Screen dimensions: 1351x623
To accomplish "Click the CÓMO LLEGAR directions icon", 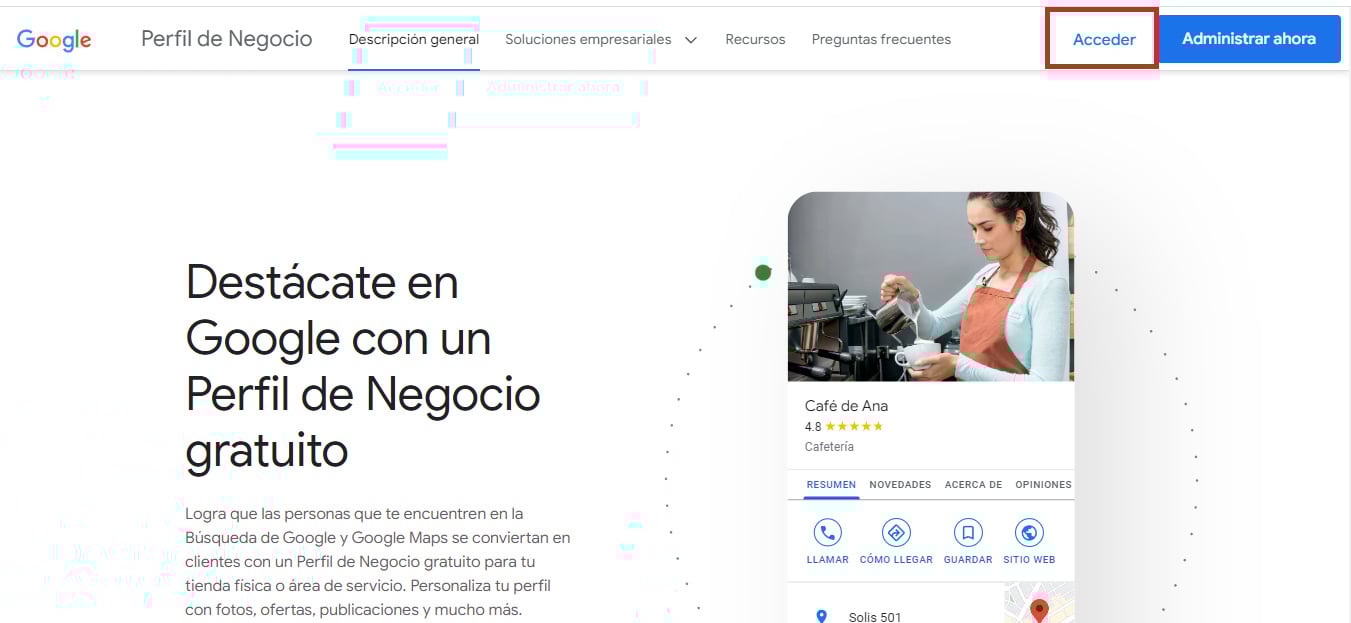I will click(896, 532).
